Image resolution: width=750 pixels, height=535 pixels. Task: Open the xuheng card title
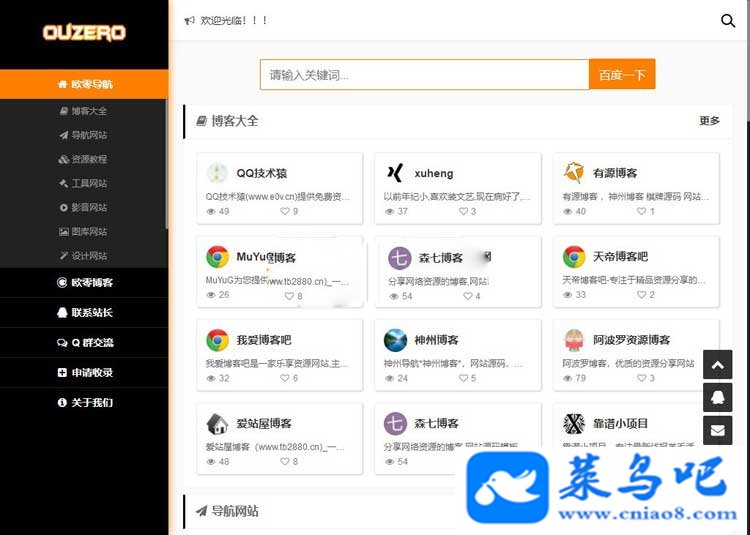[434, 173]
